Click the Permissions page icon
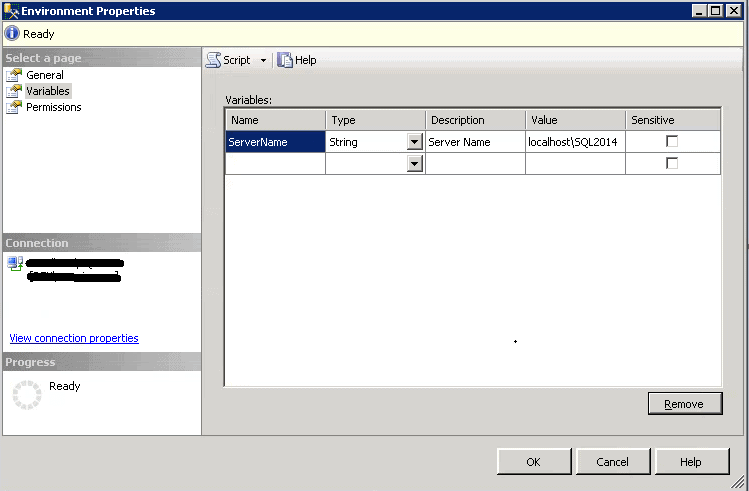The height and width of the screenshot is (491, 749). pos(14,107)
